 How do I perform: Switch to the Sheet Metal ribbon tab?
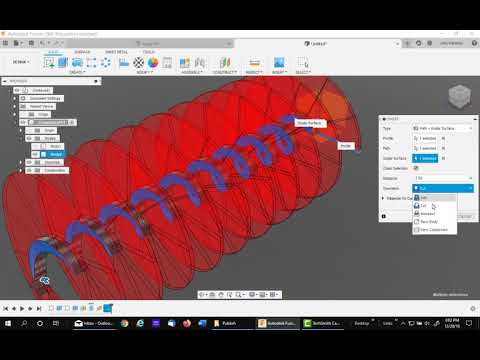point(116,52)
